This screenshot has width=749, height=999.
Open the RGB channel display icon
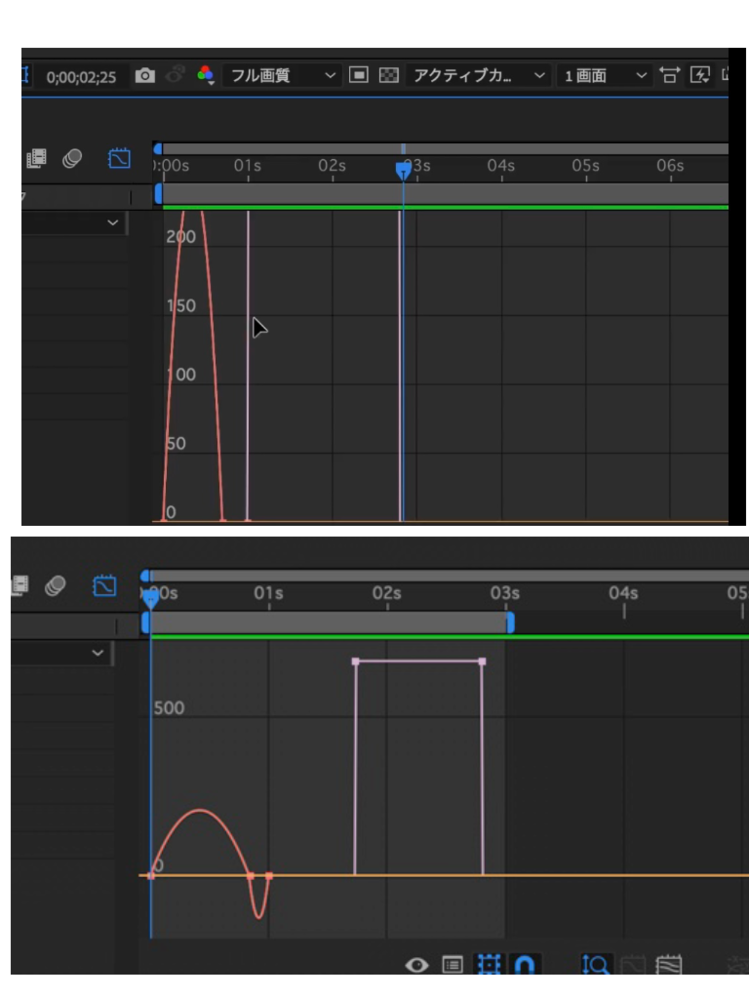click(205, 76)
